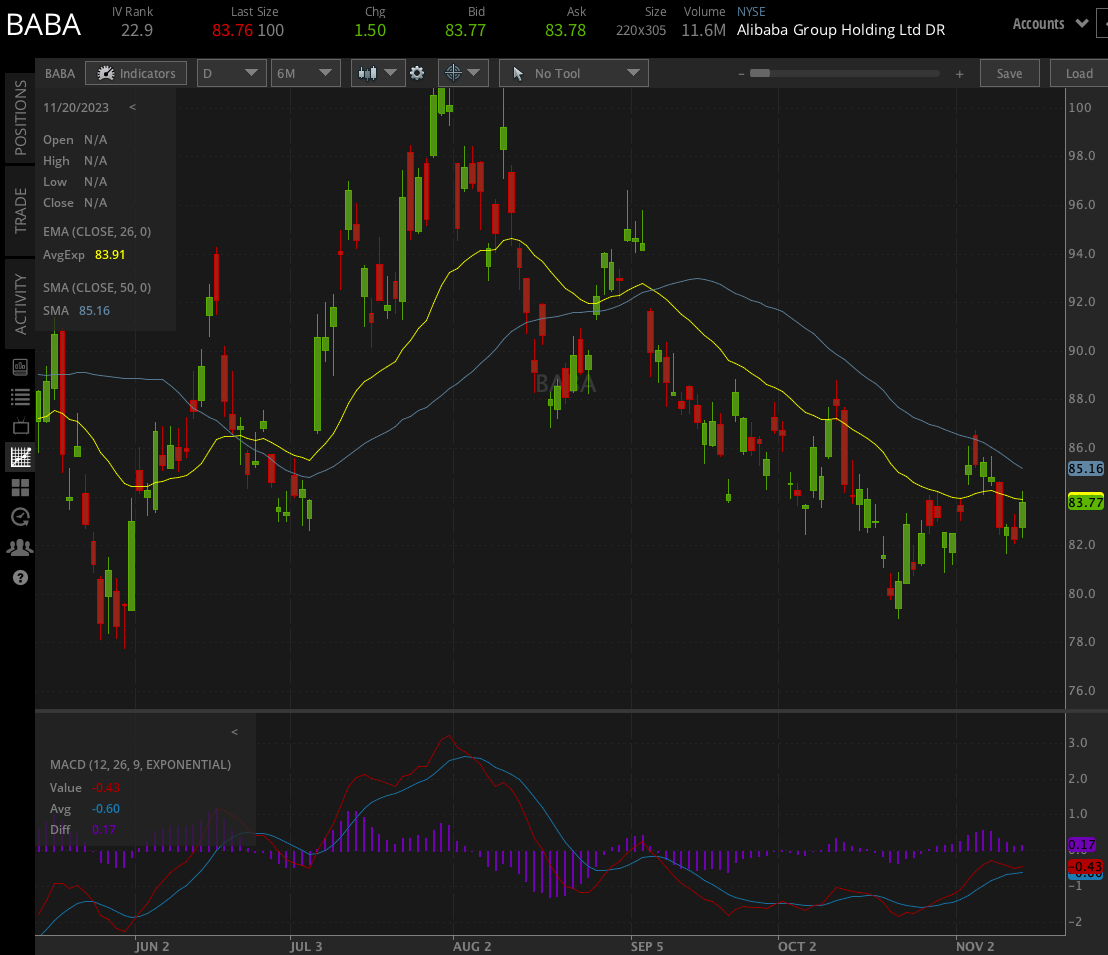Collapse the MACD study panel

coord(234,731)
